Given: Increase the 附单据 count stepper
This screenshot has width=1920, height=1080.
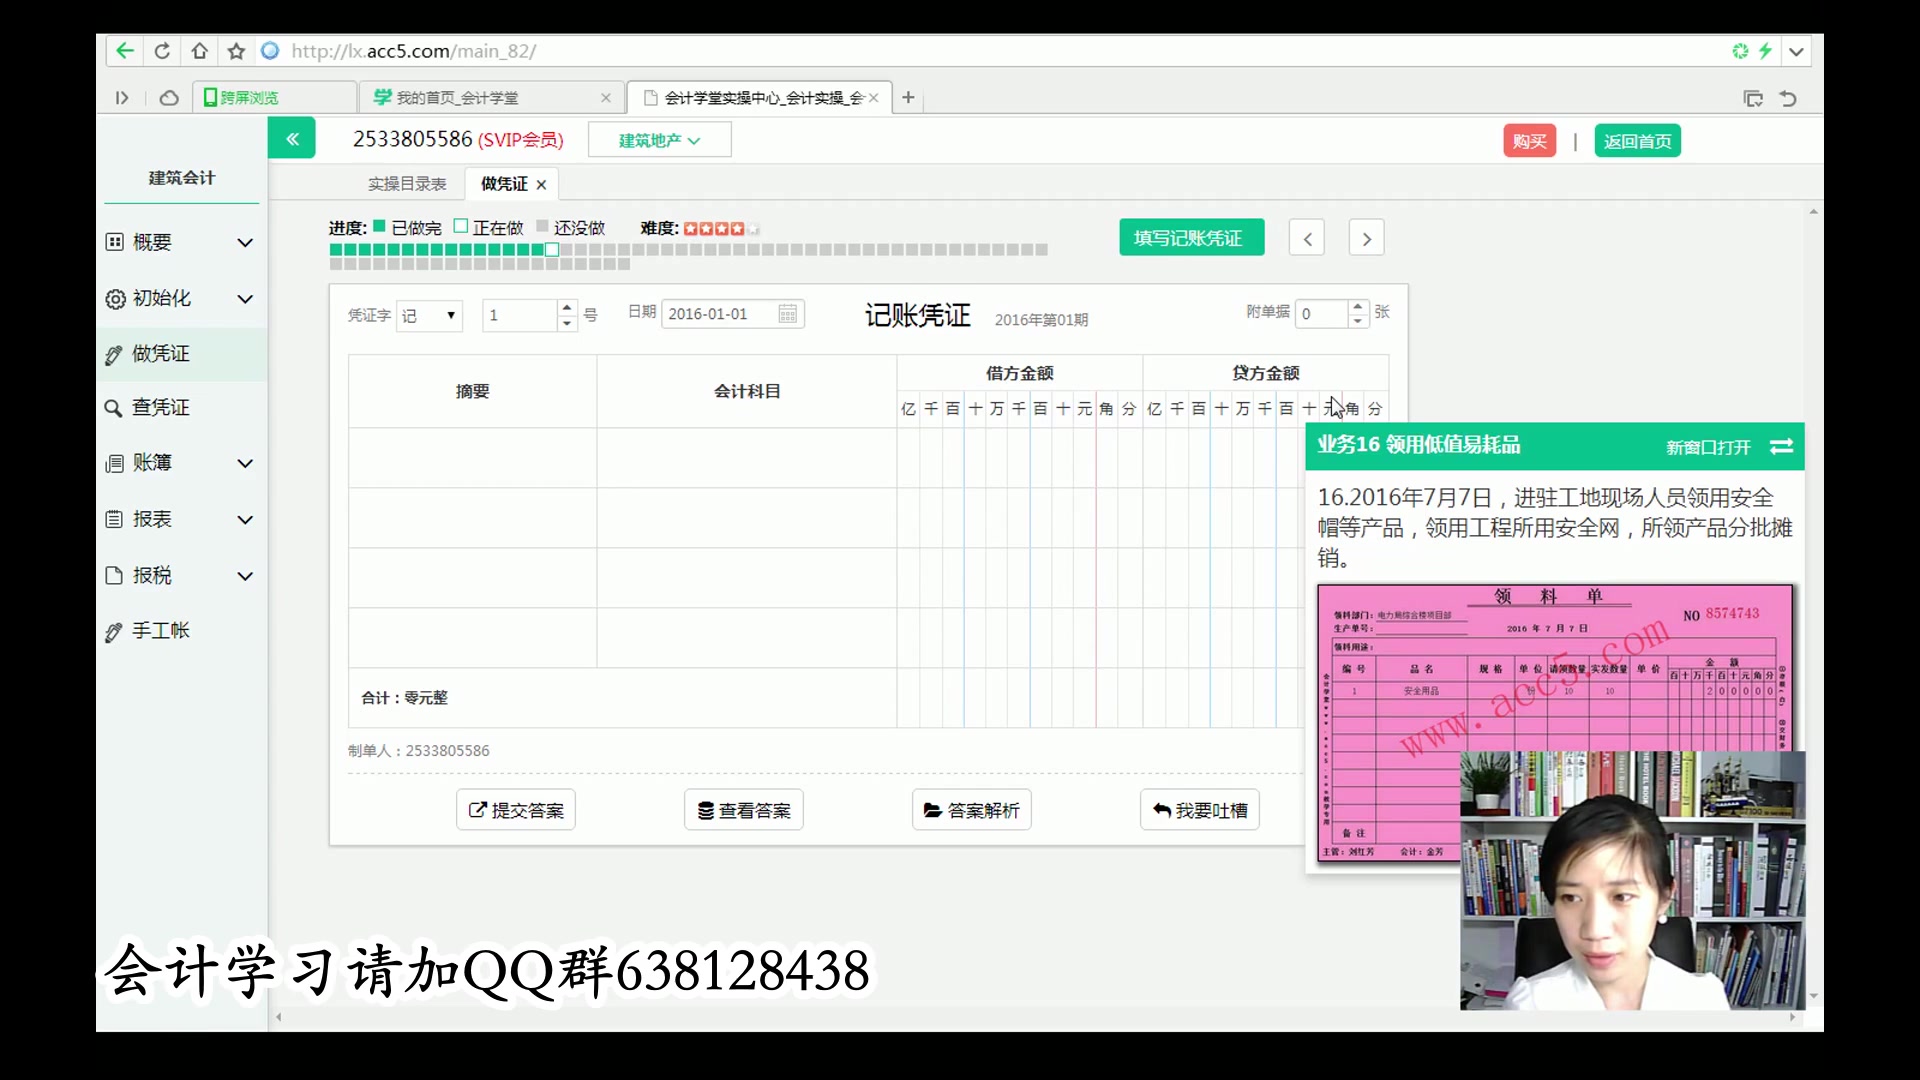Looking at the screenshot, I should 1357,306.
